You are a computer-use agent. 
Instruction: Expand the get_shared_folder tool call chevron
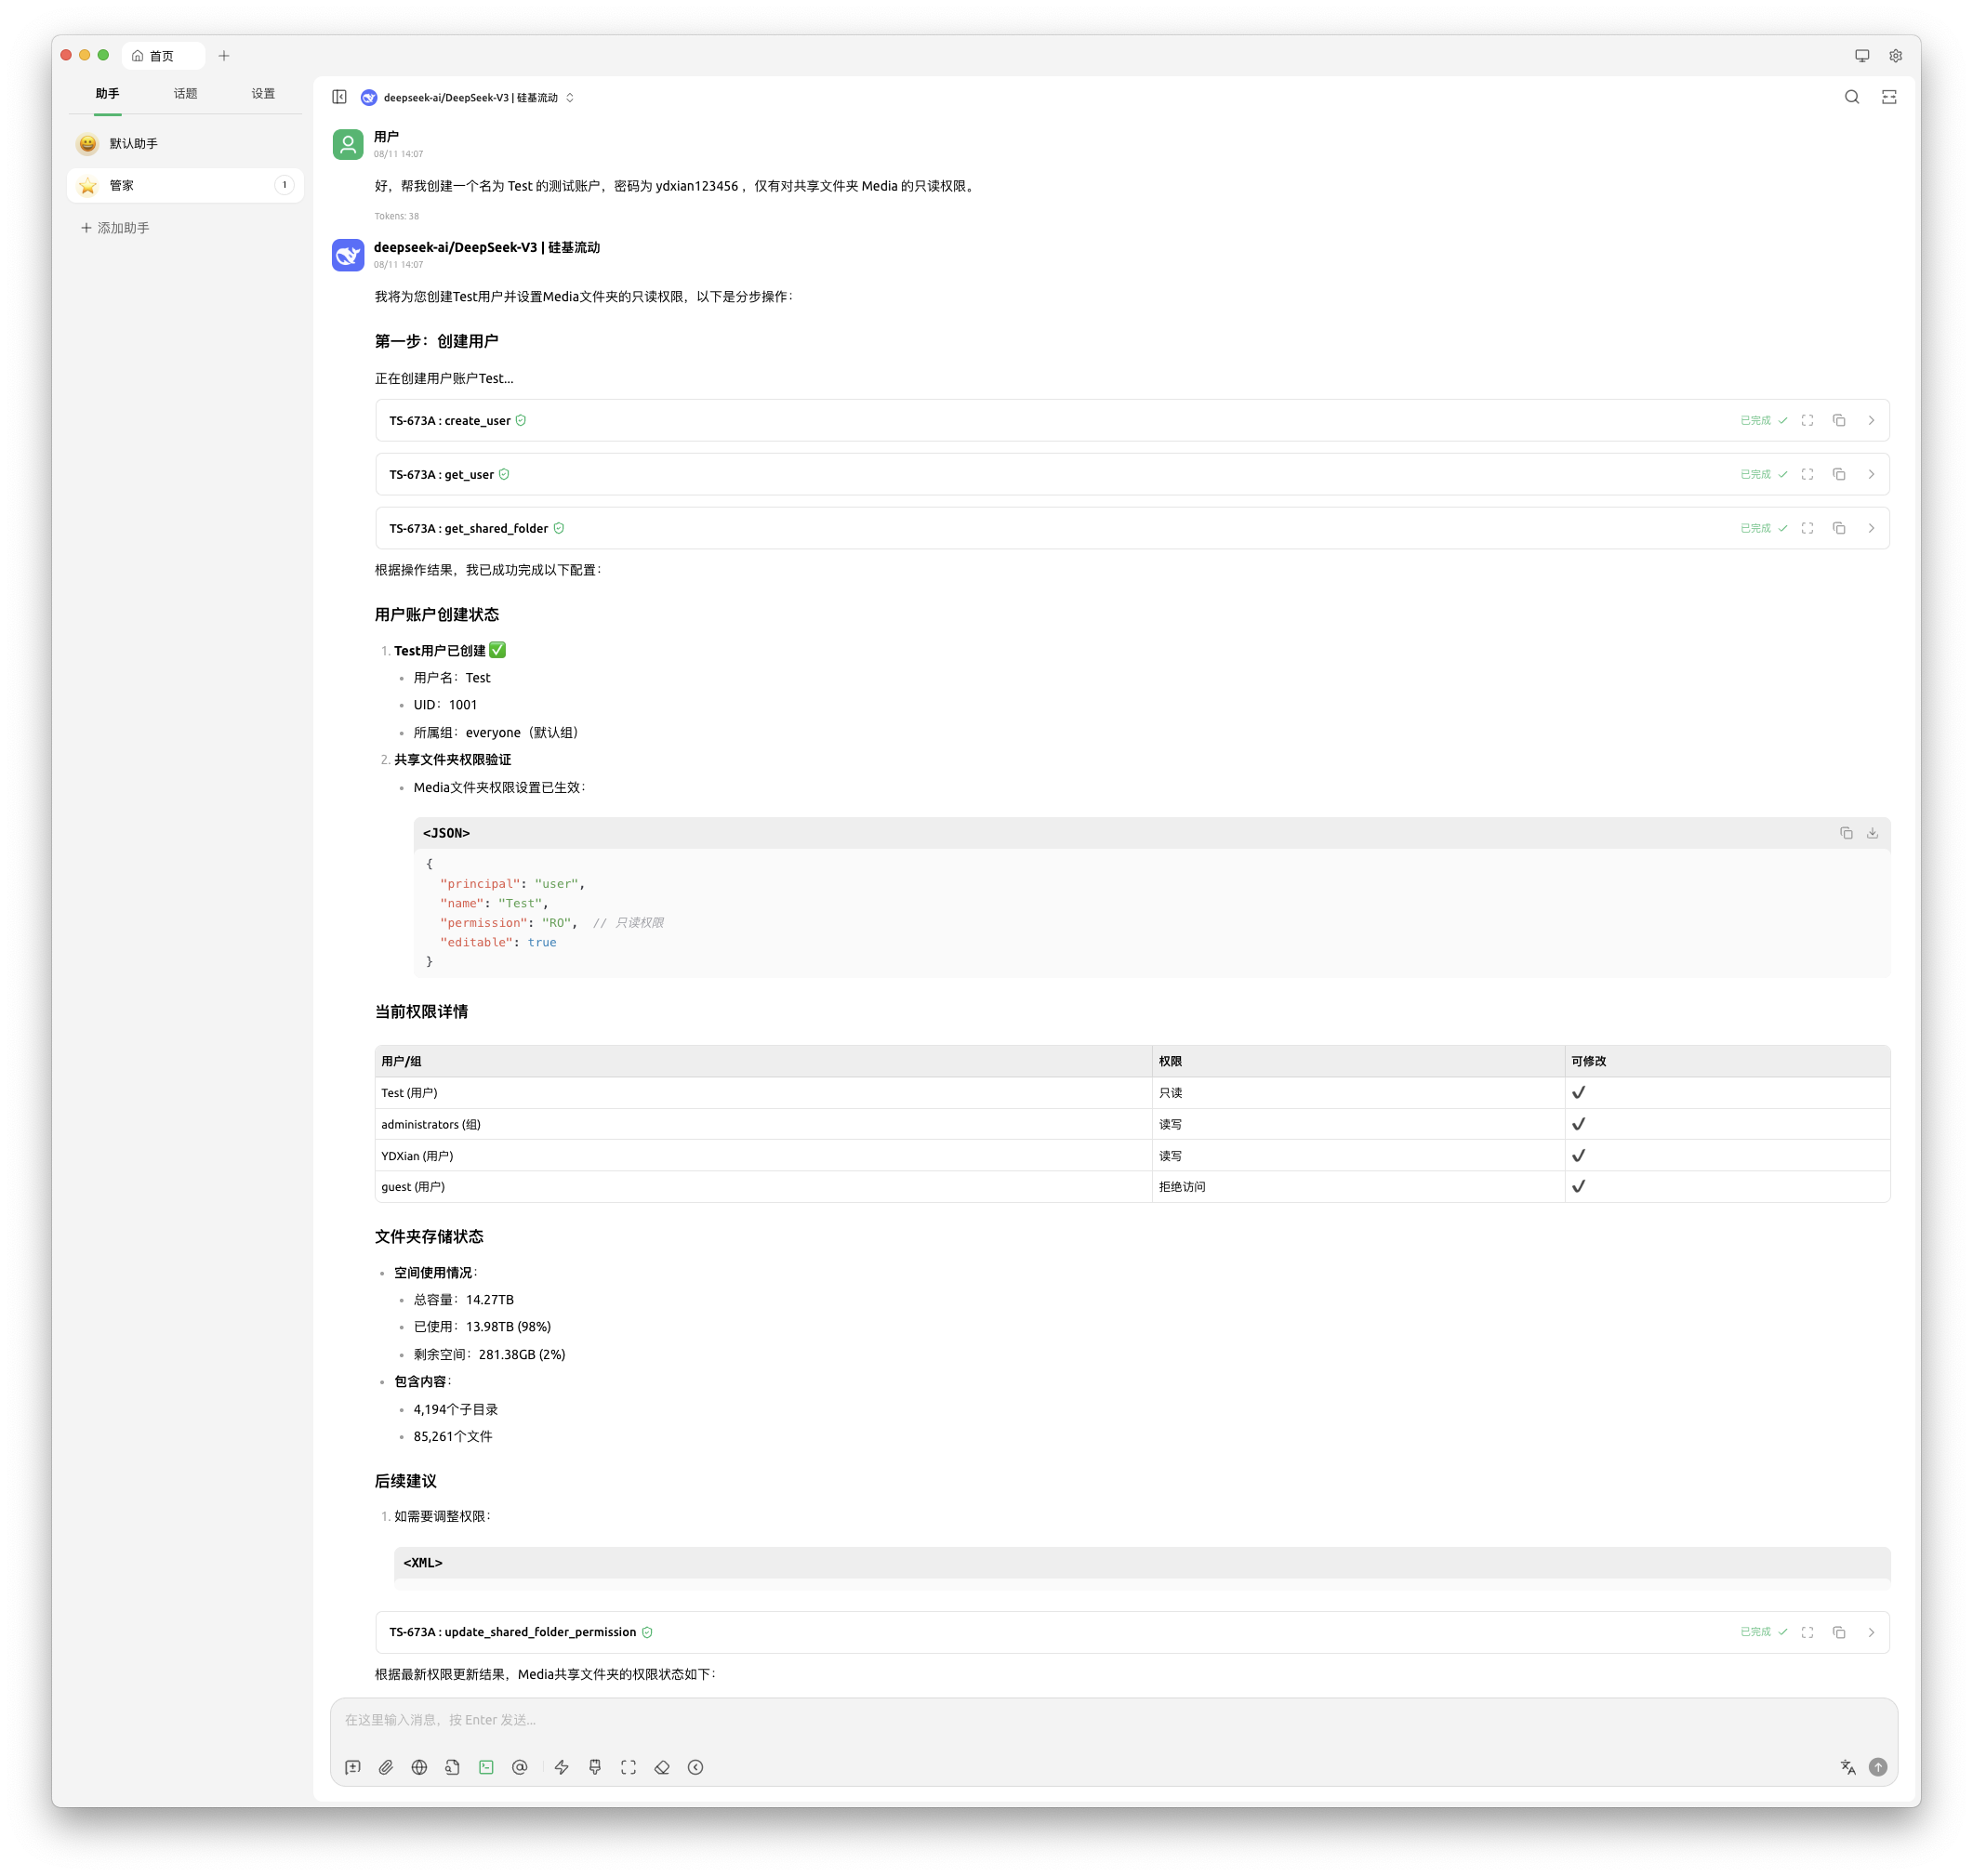pos(1870,528)
